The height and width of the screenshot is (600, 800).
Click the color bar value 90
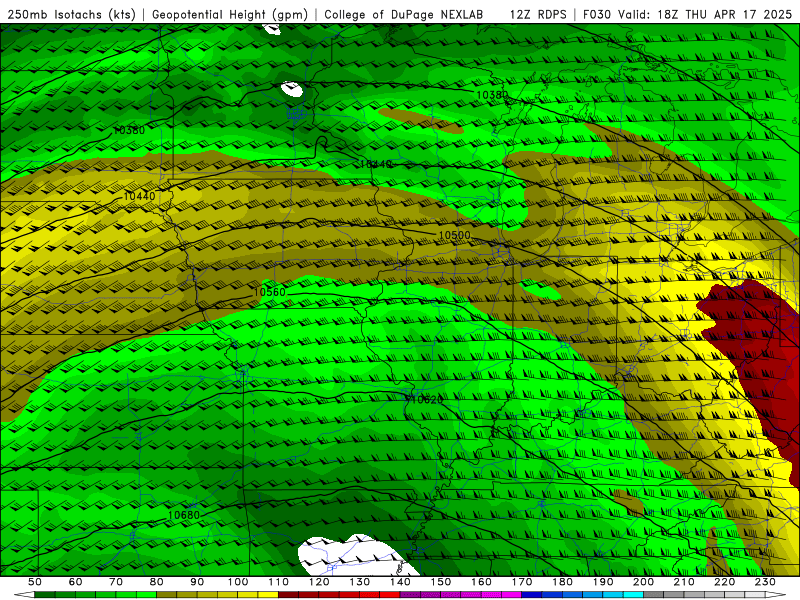pos(197,582)
